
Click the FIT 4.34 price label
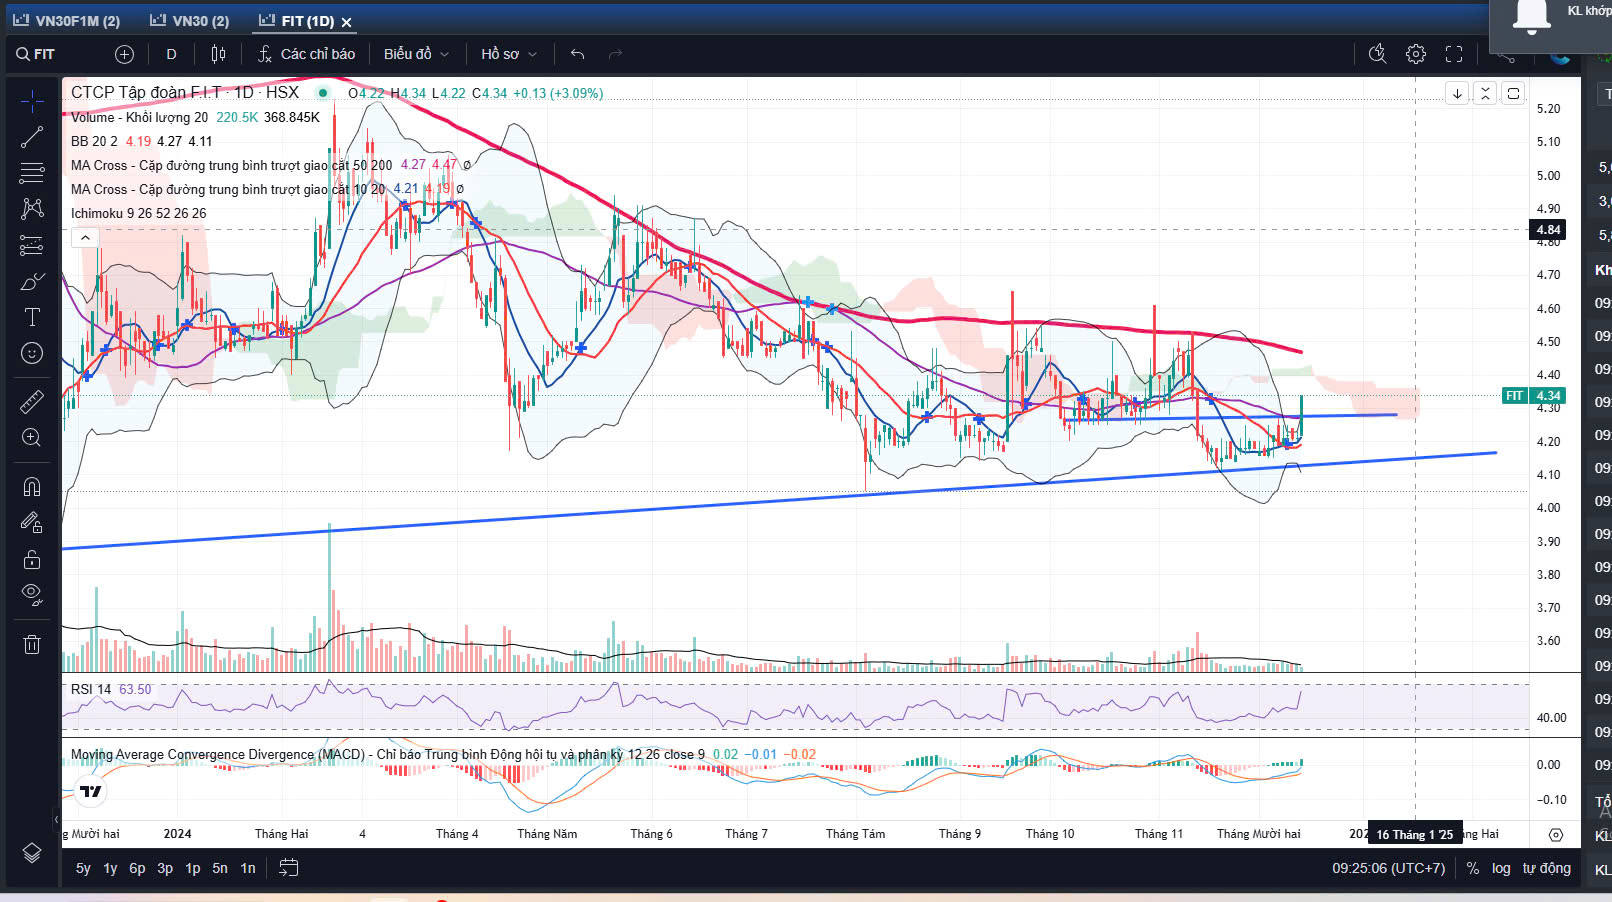coord(1534,396)
